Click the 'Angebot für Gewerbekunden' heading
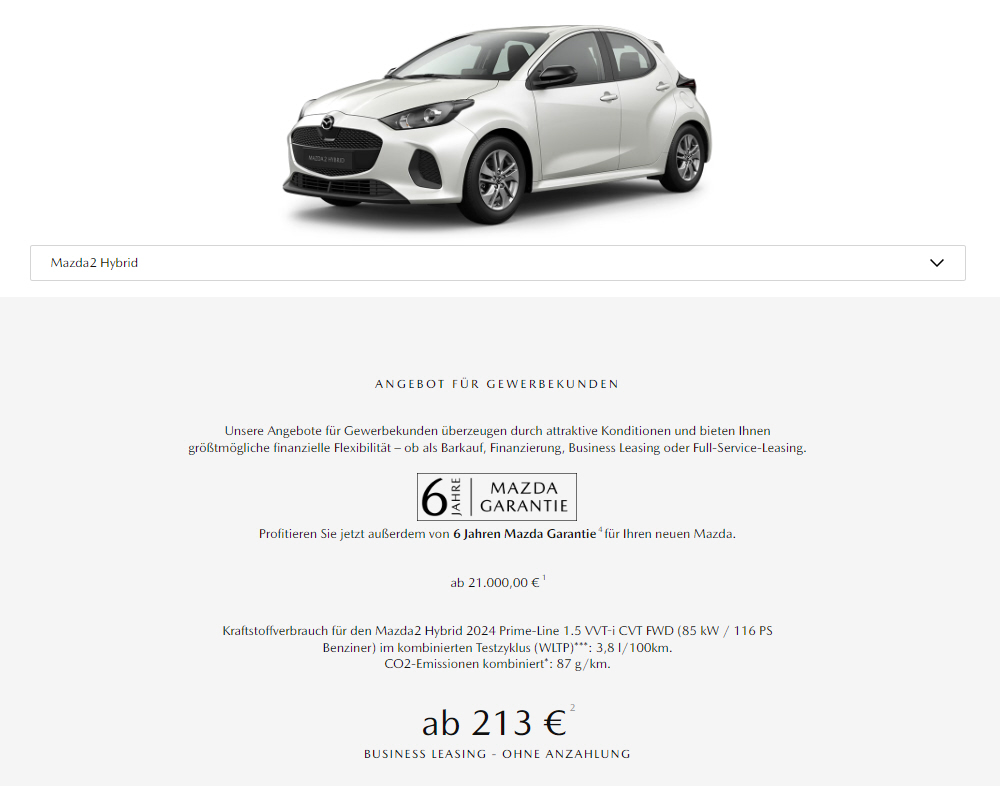The width and height of the screenshot is (1000, 786). pos(497,384)
